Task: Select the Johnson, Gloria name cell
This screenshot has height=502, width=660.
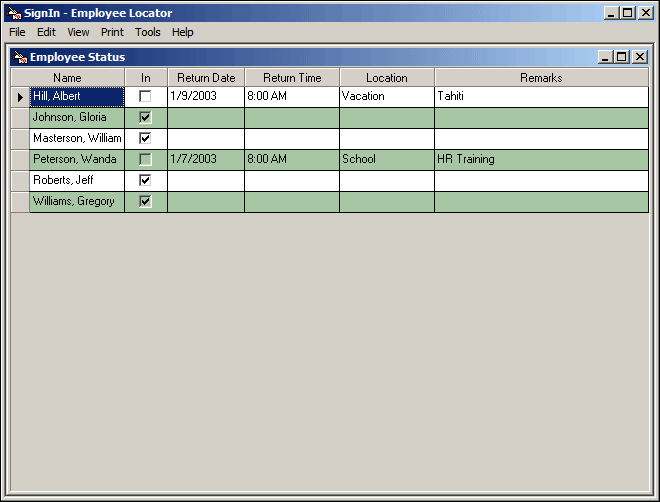Action: [77, 118]
